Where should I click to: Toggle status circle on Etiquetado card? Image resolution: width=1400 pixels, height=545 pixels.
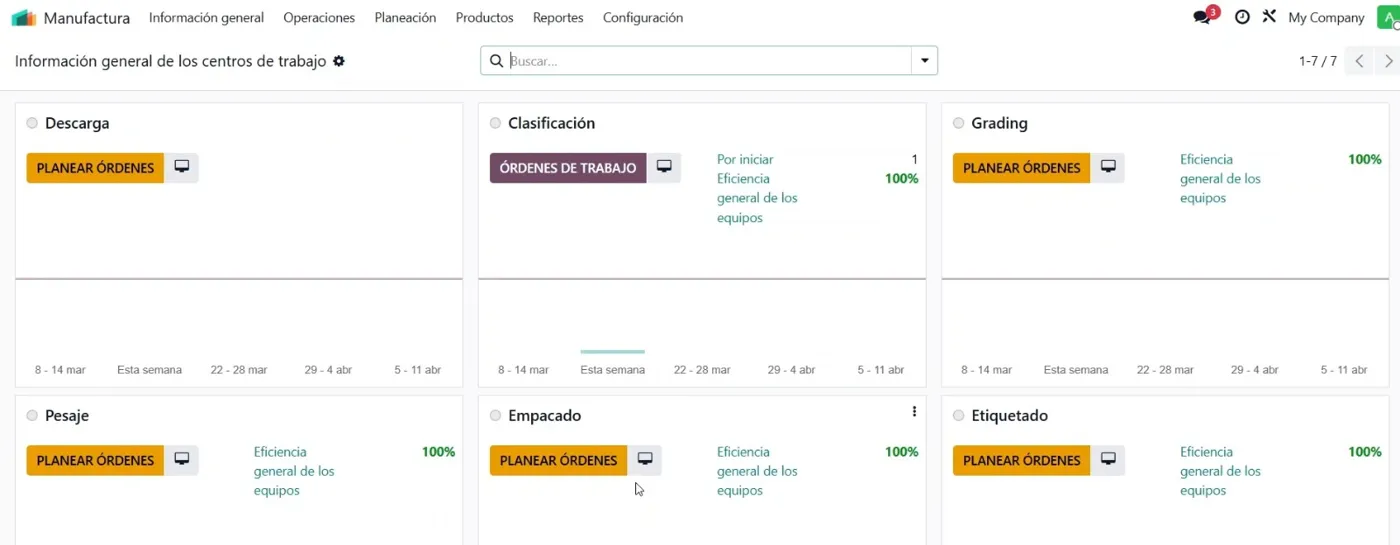[x=958, y=415]
